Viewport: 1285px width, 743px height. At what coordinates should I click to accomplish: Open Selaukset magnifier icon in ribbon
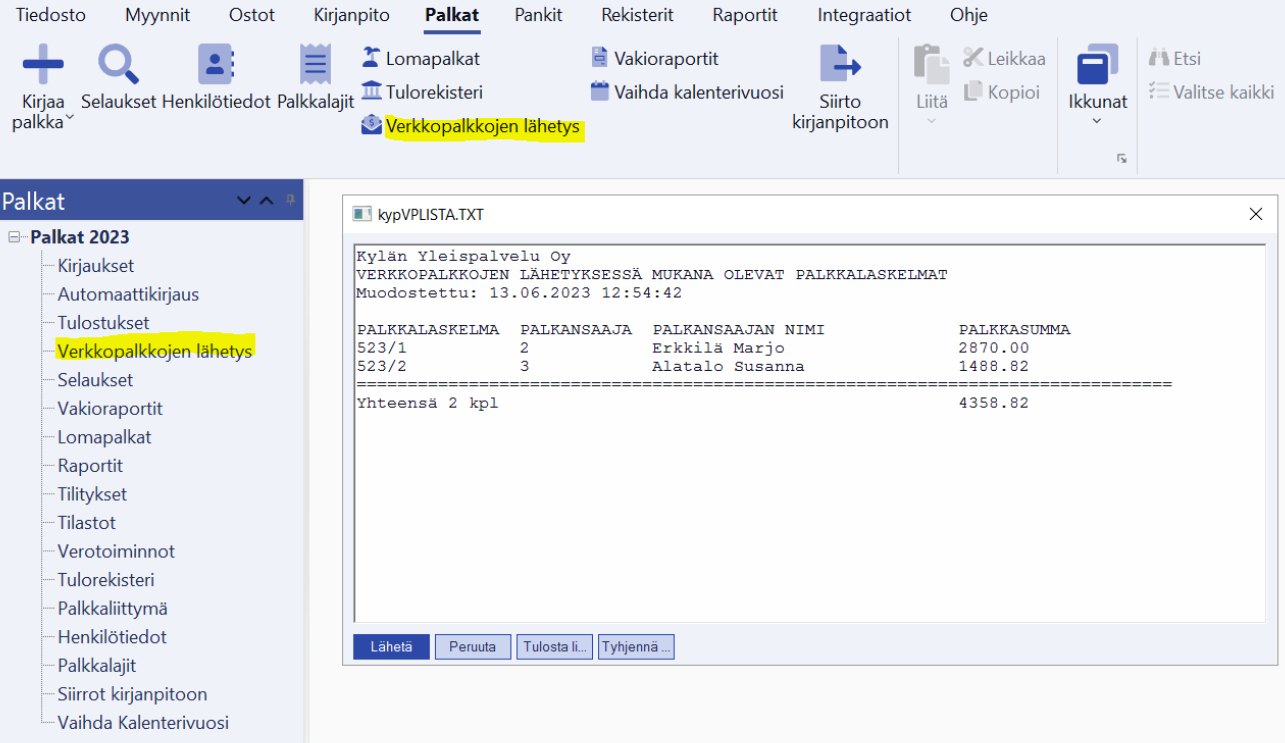coord(118,66)
